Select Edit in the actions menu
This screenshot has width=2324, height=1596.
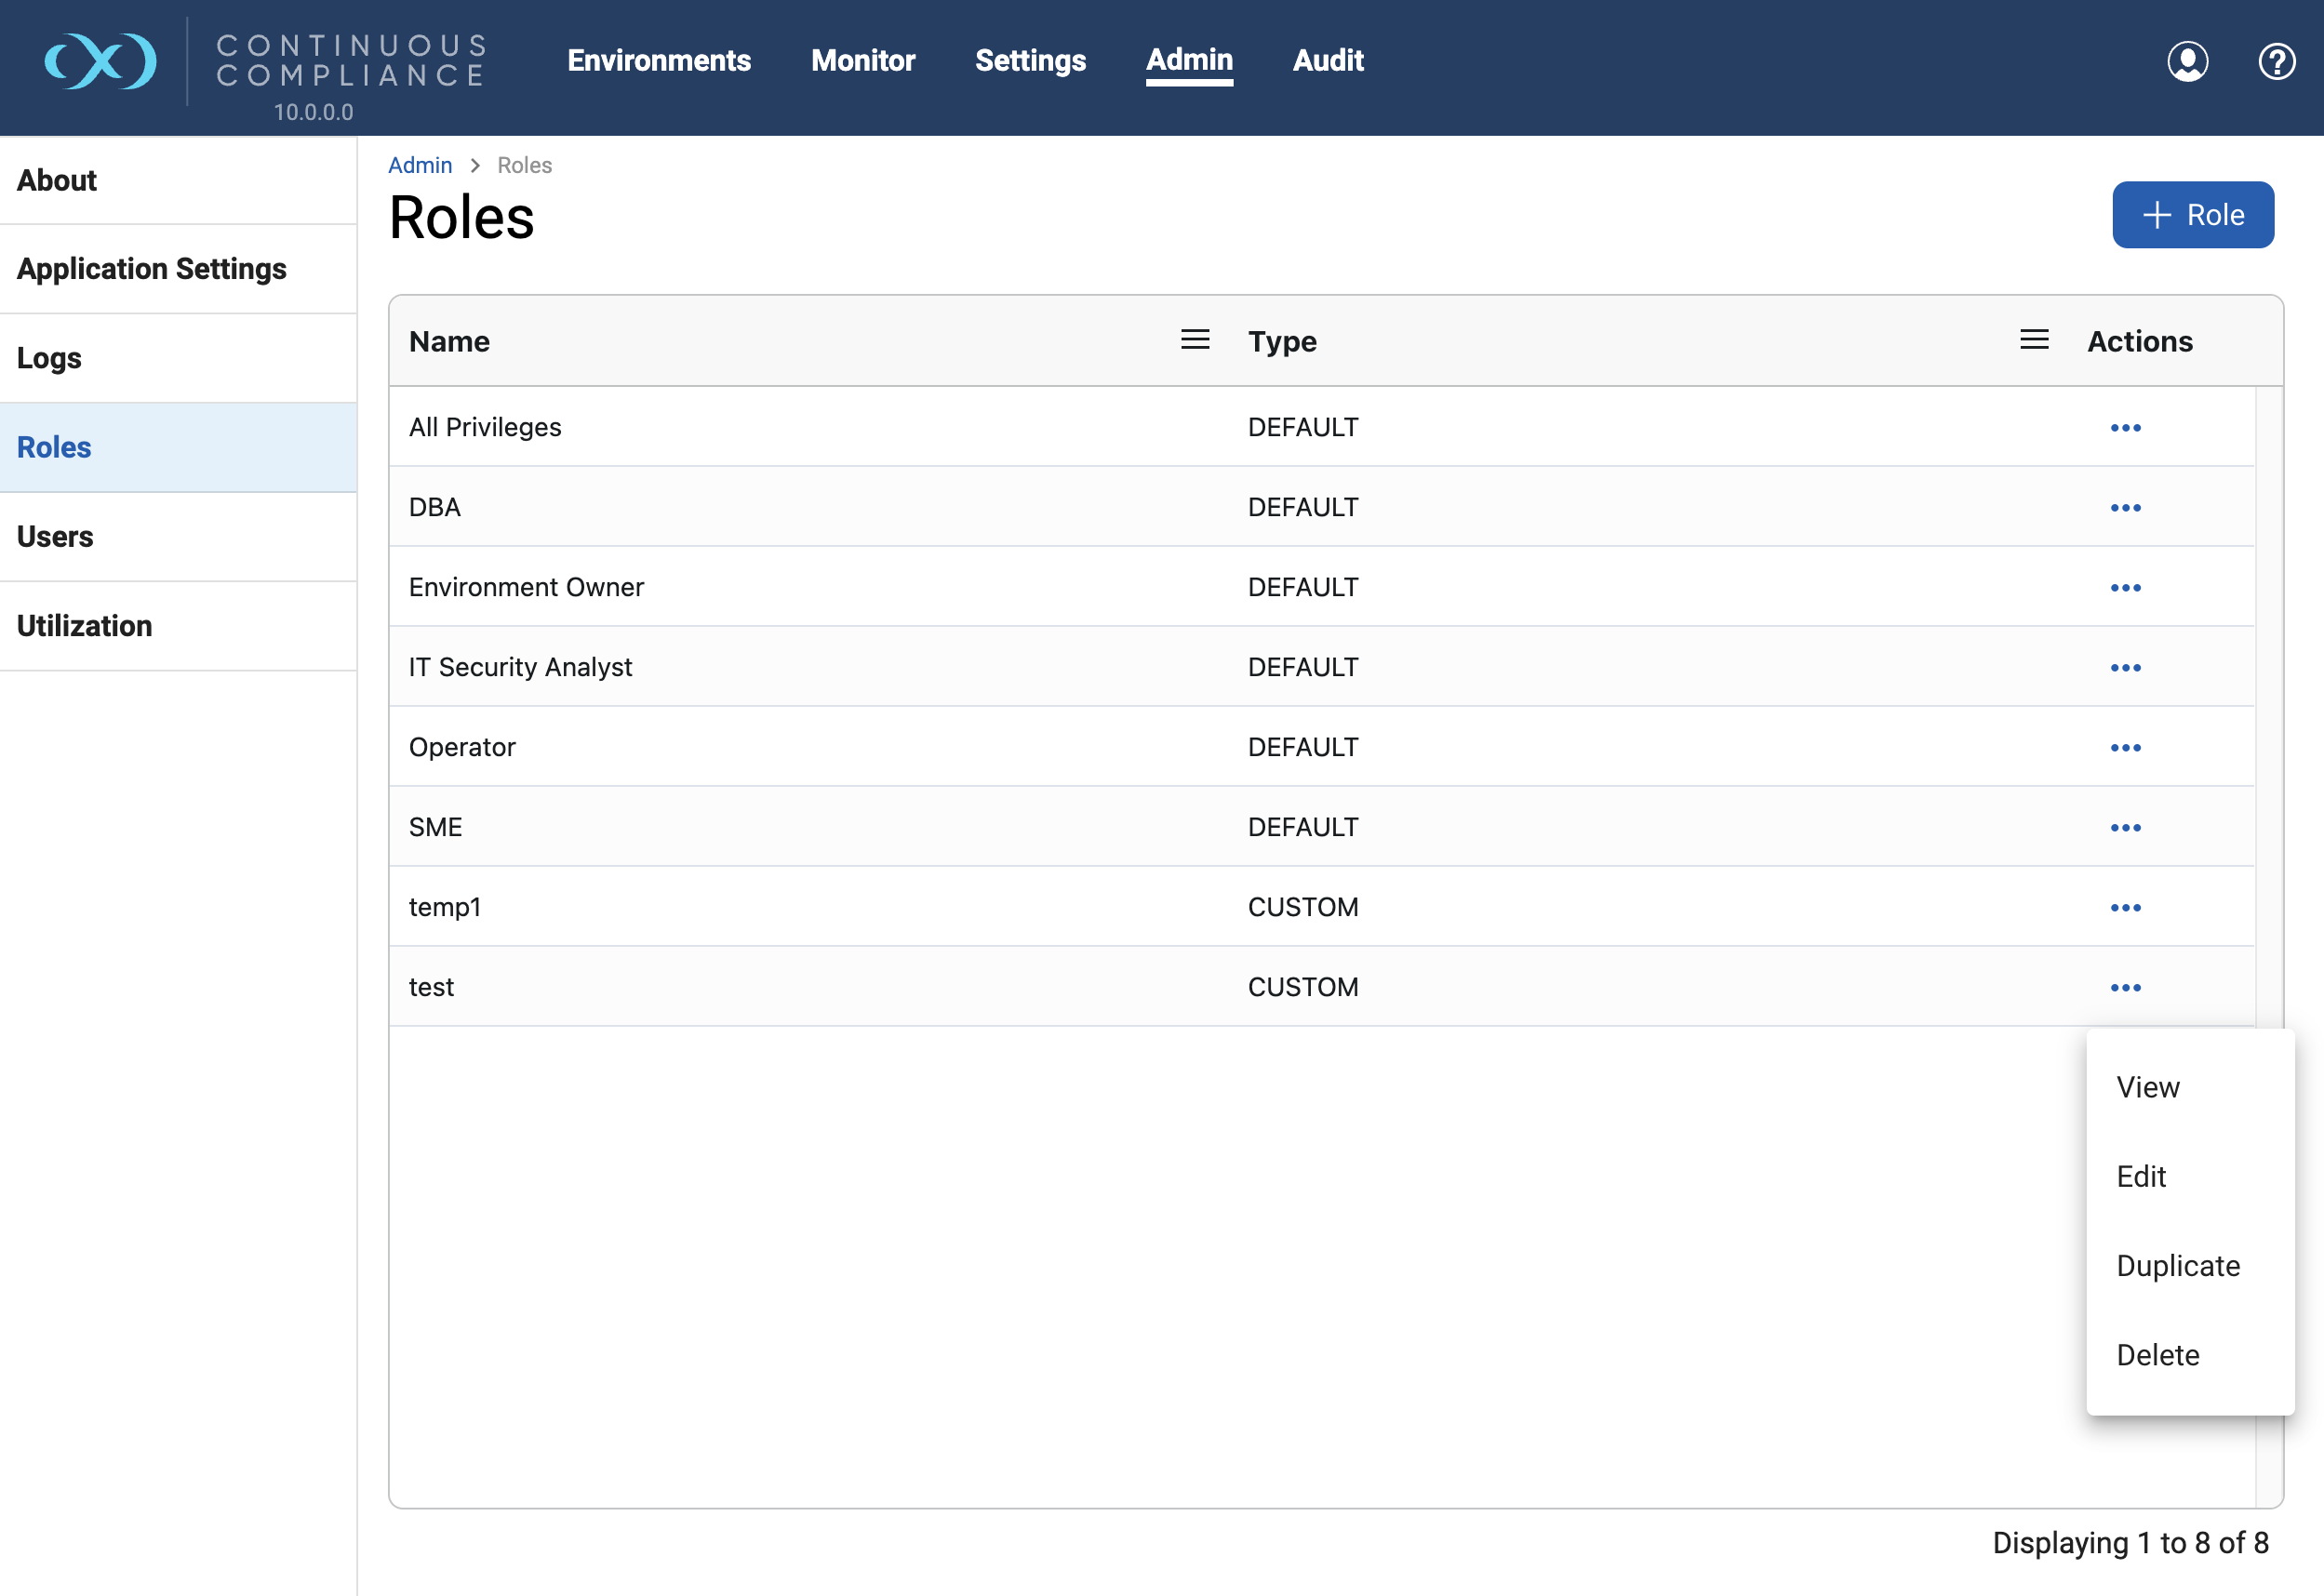(x=2141, y=1177)
